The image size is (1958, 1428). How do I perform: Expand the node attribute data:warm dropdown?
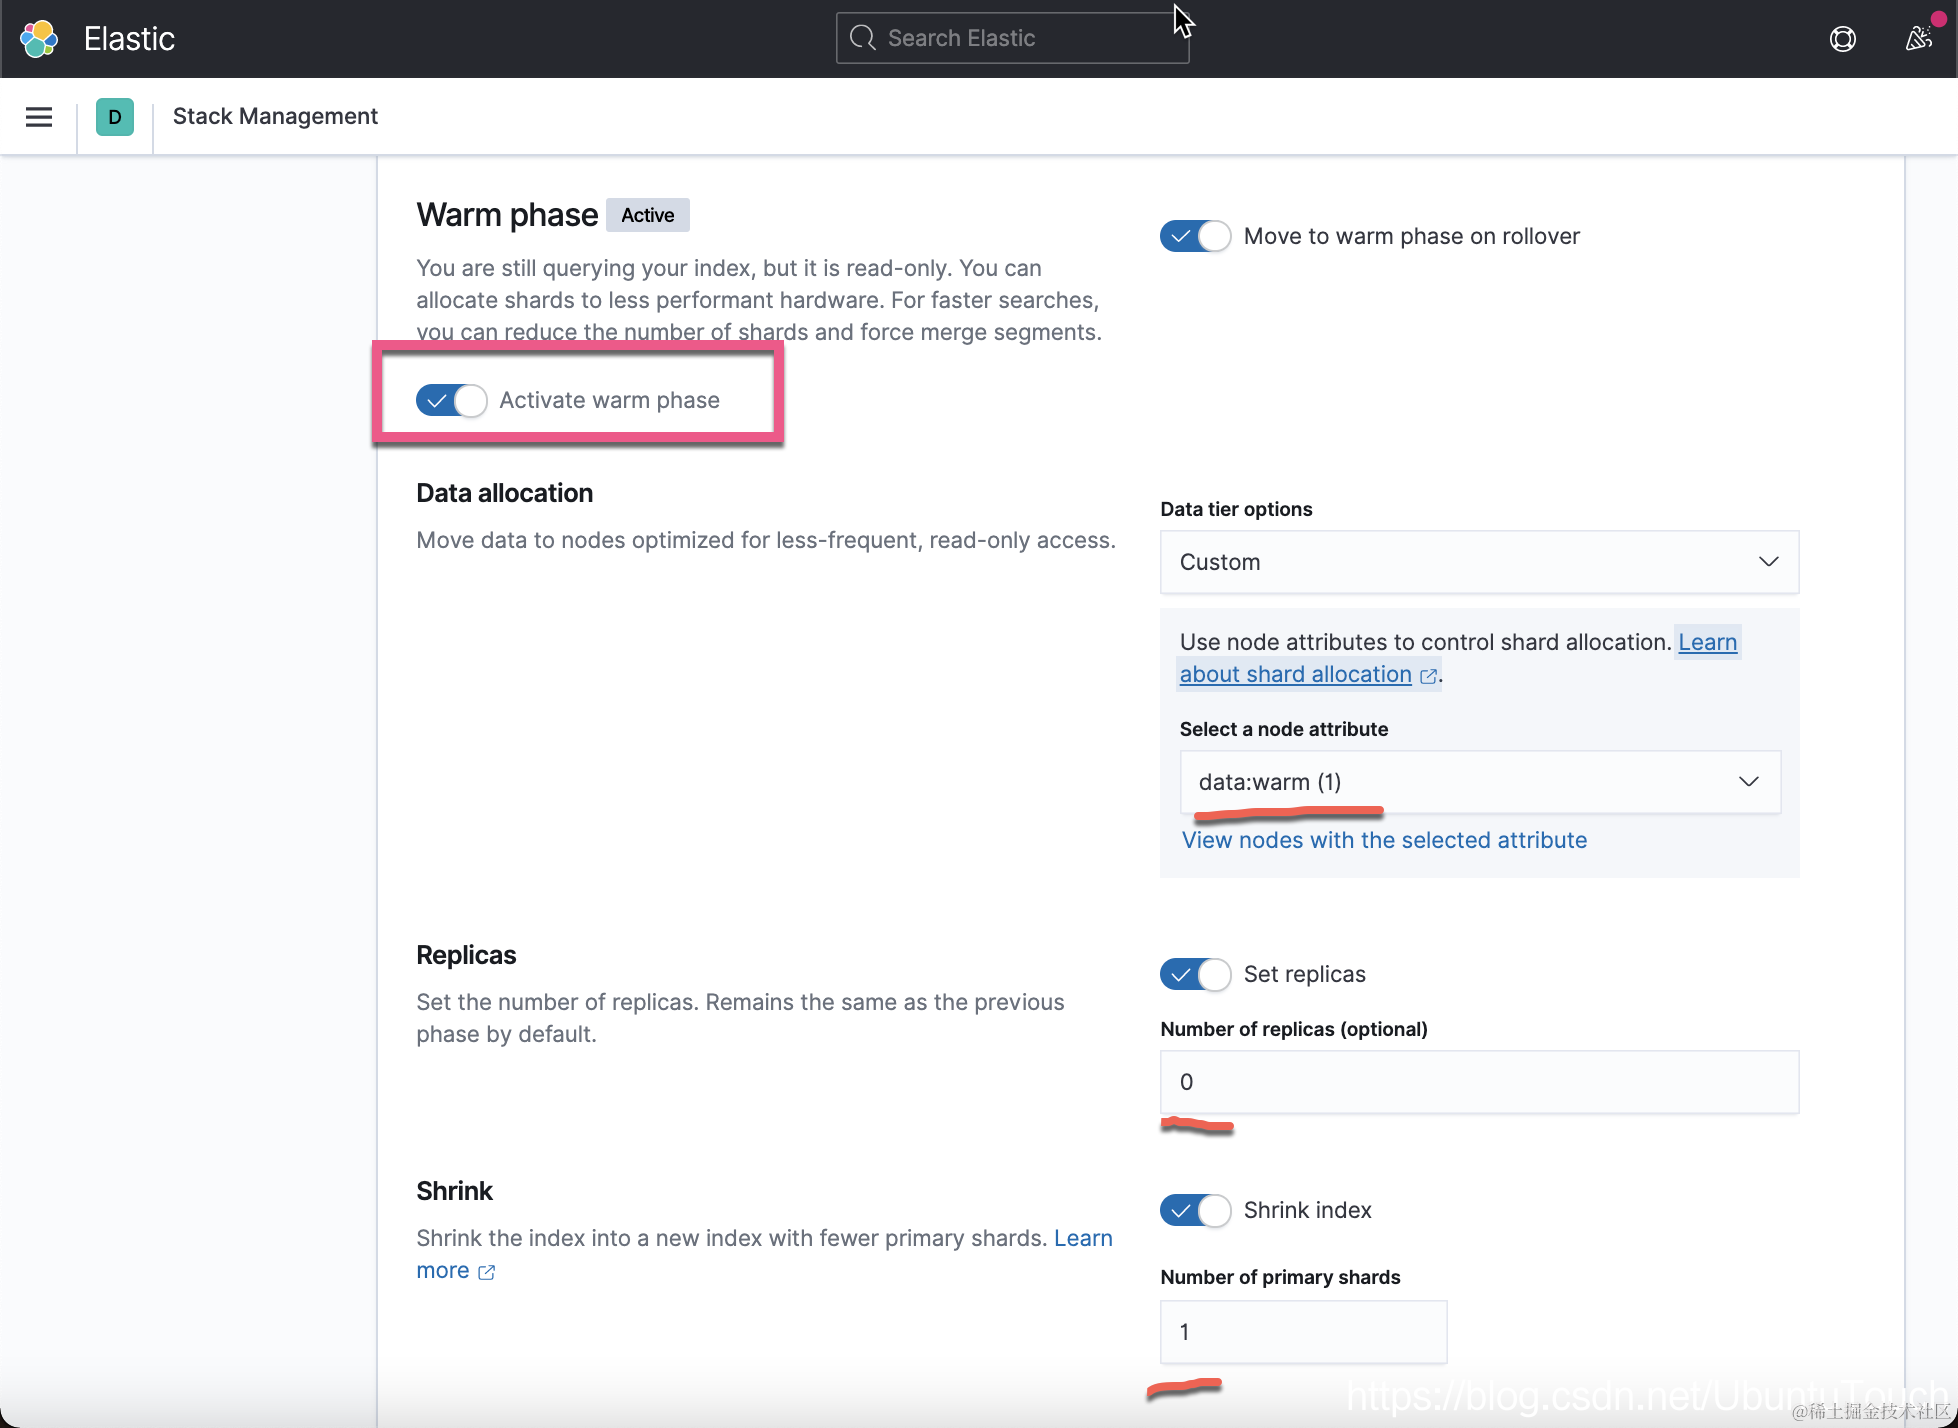click(x=1479, y=782)
